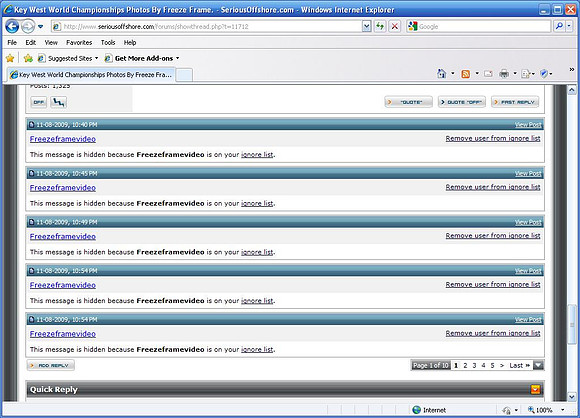Open Suggested Sites dropdown

click(68, 58)
